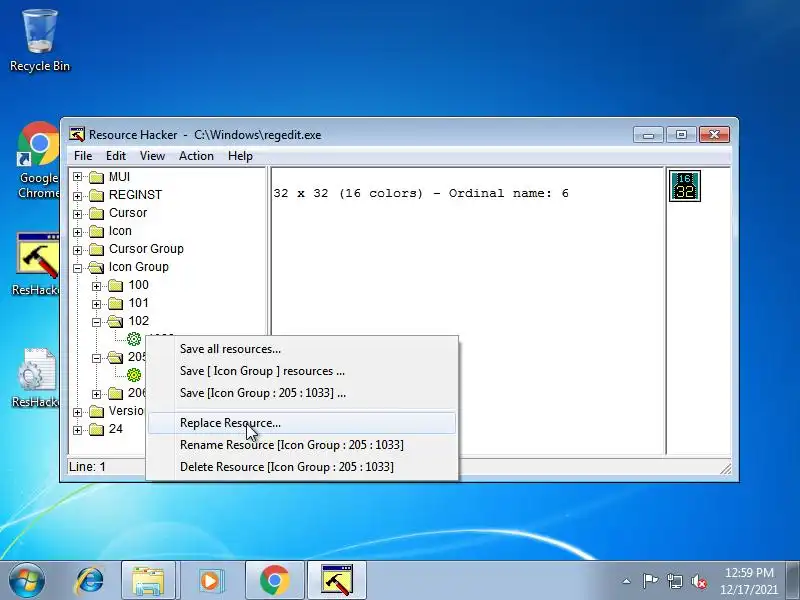Expand the 100 subfolder node
This screenshot has width=800, height=600.
click(x=96, y=286)
